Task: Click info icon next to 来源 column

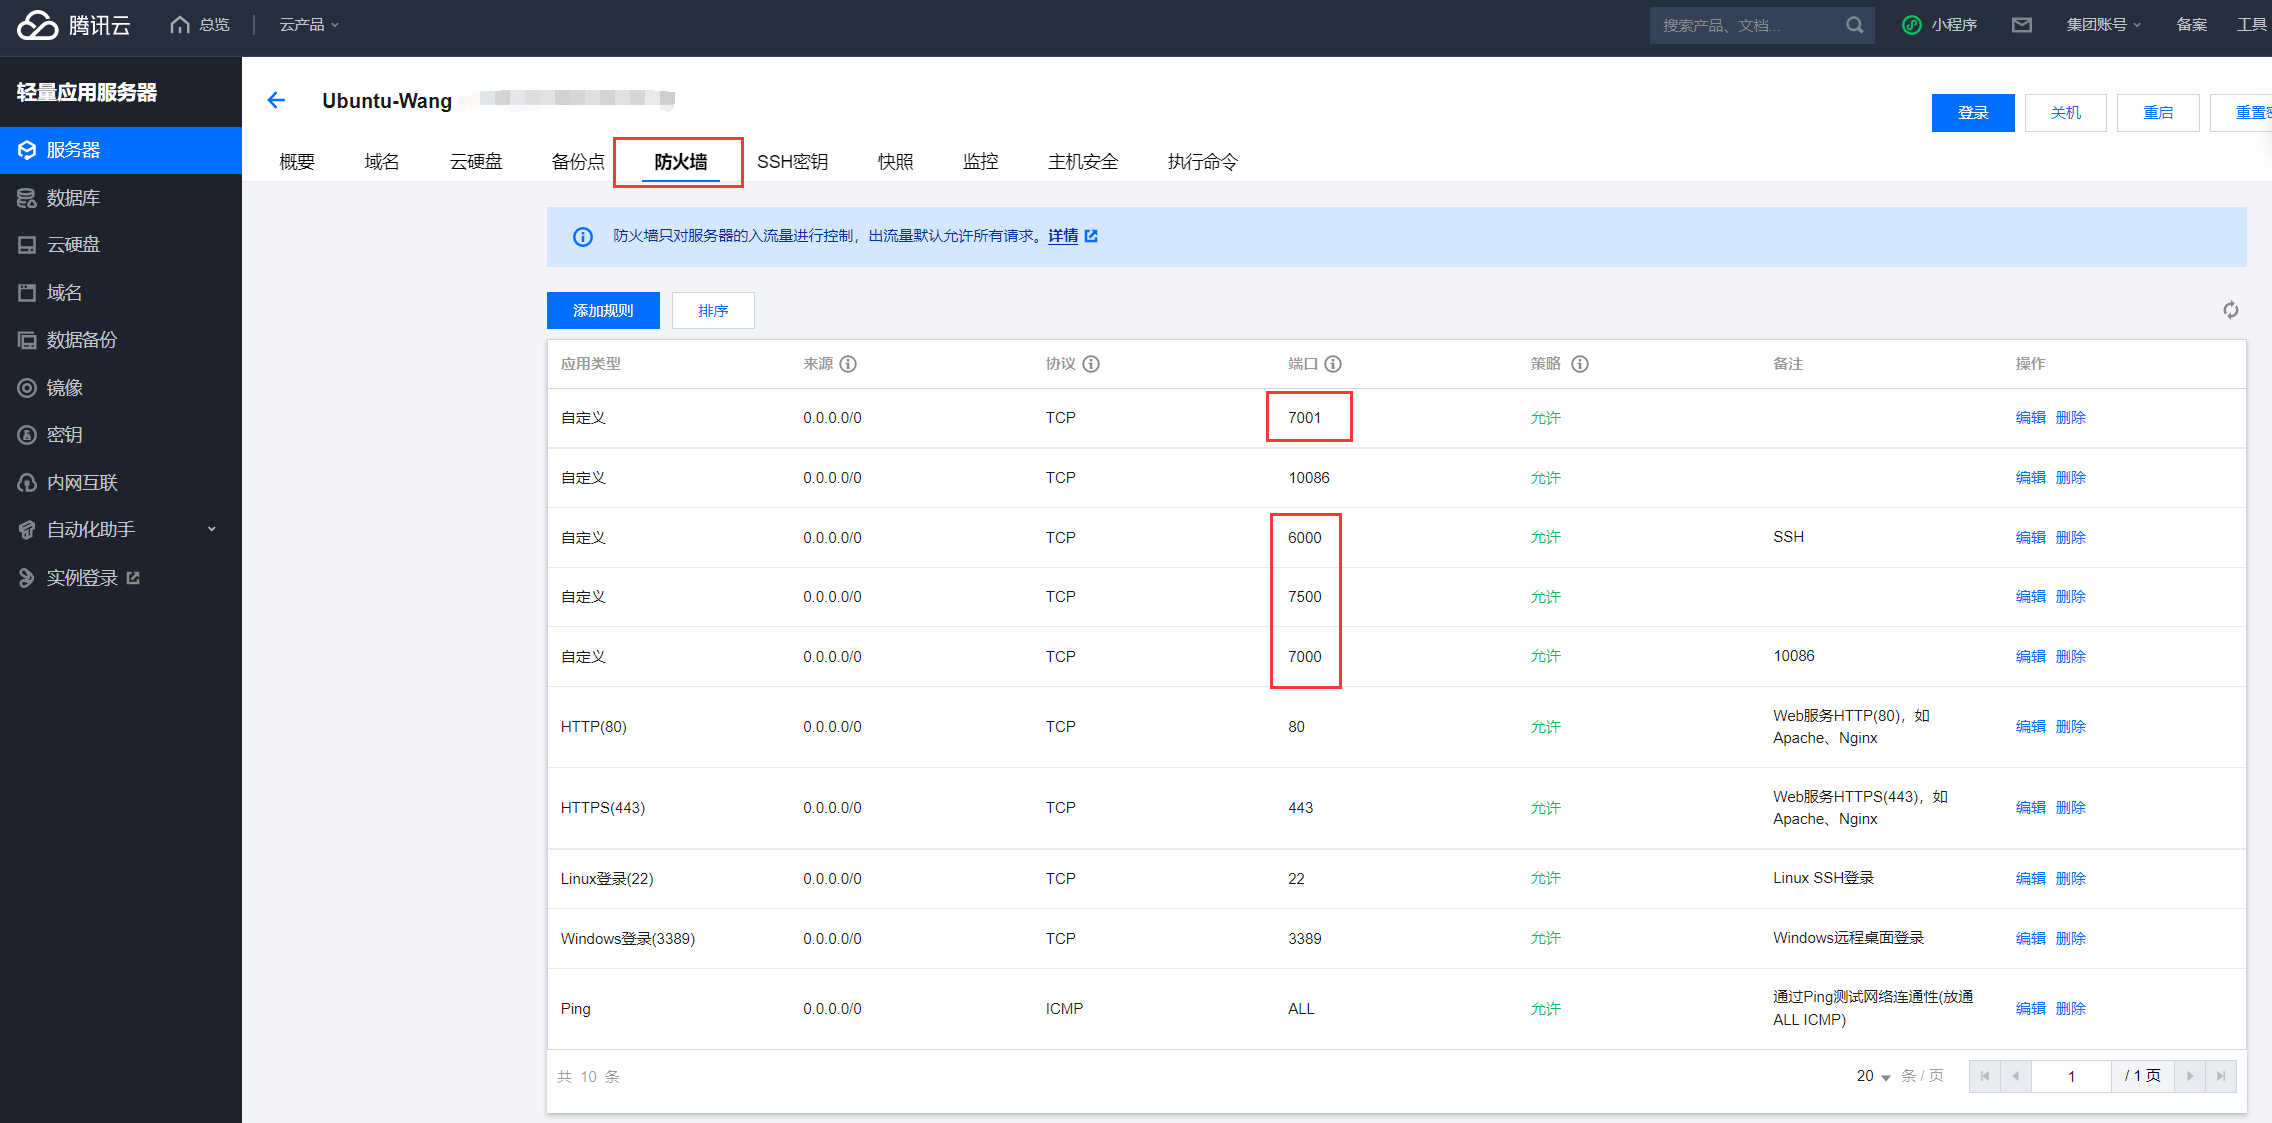Action: [848, 364]
